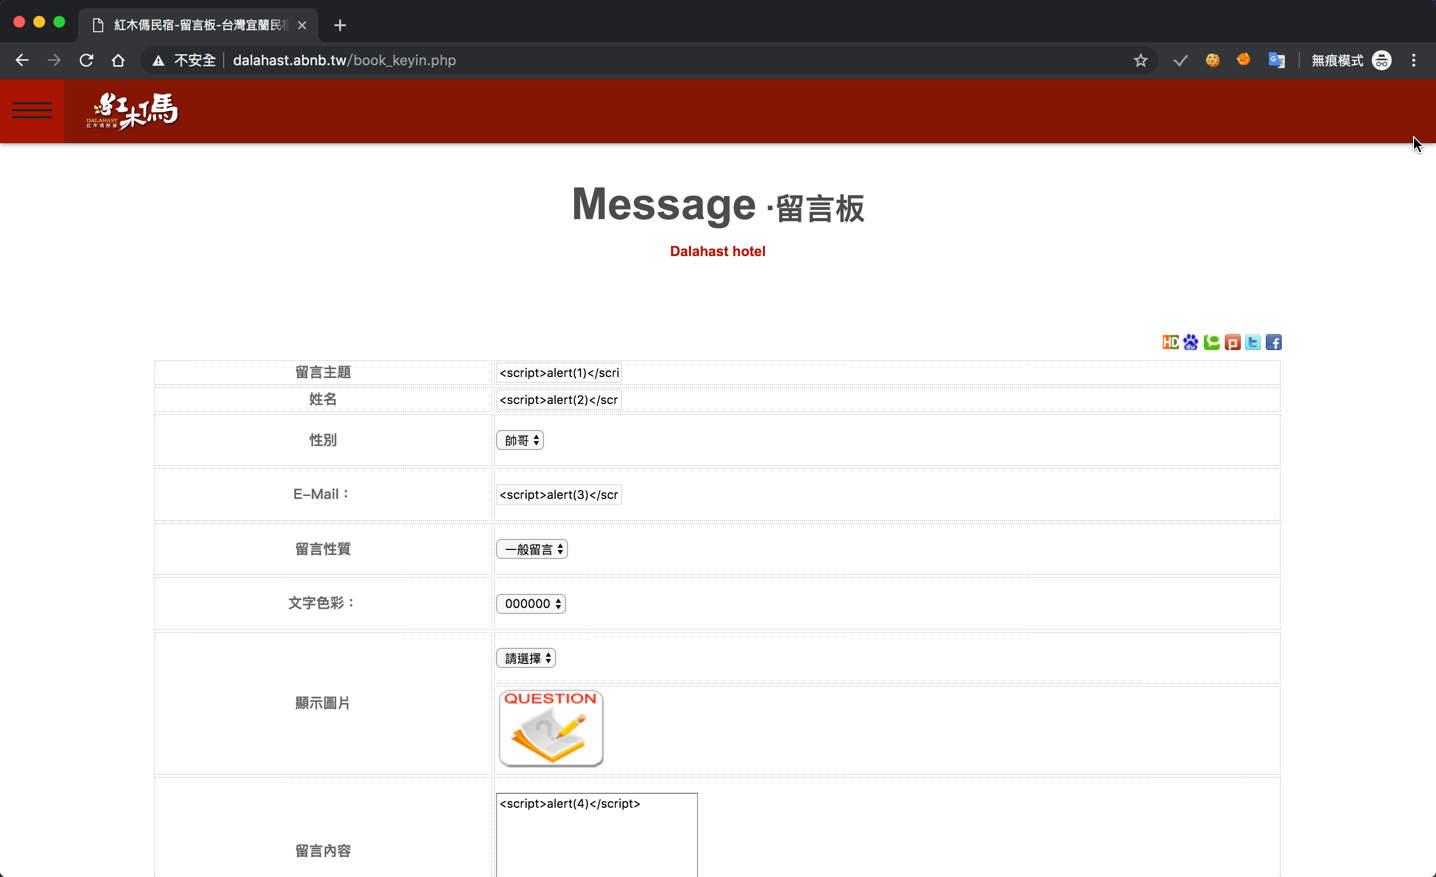This screenshot has height=877, width=1436.
Task: Click the 顯示圖片 row label
Action: tap(323, 703)
